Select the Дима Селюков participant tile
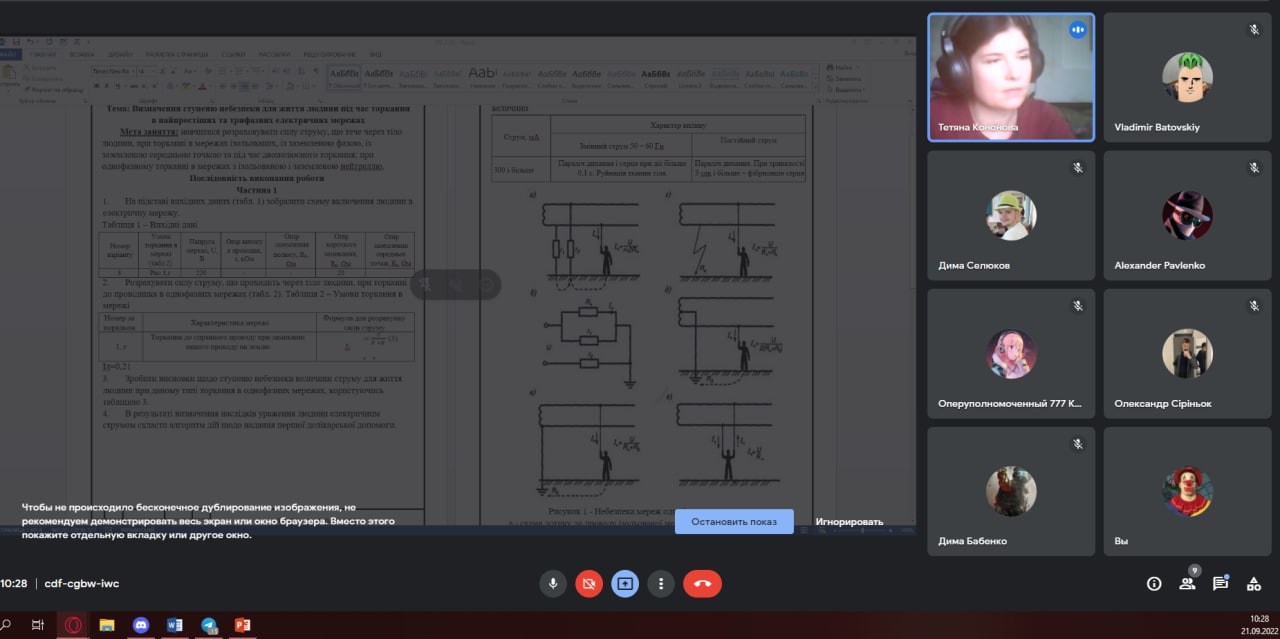The height and width of the screenshot is (639, 1280). point(1011,216)
